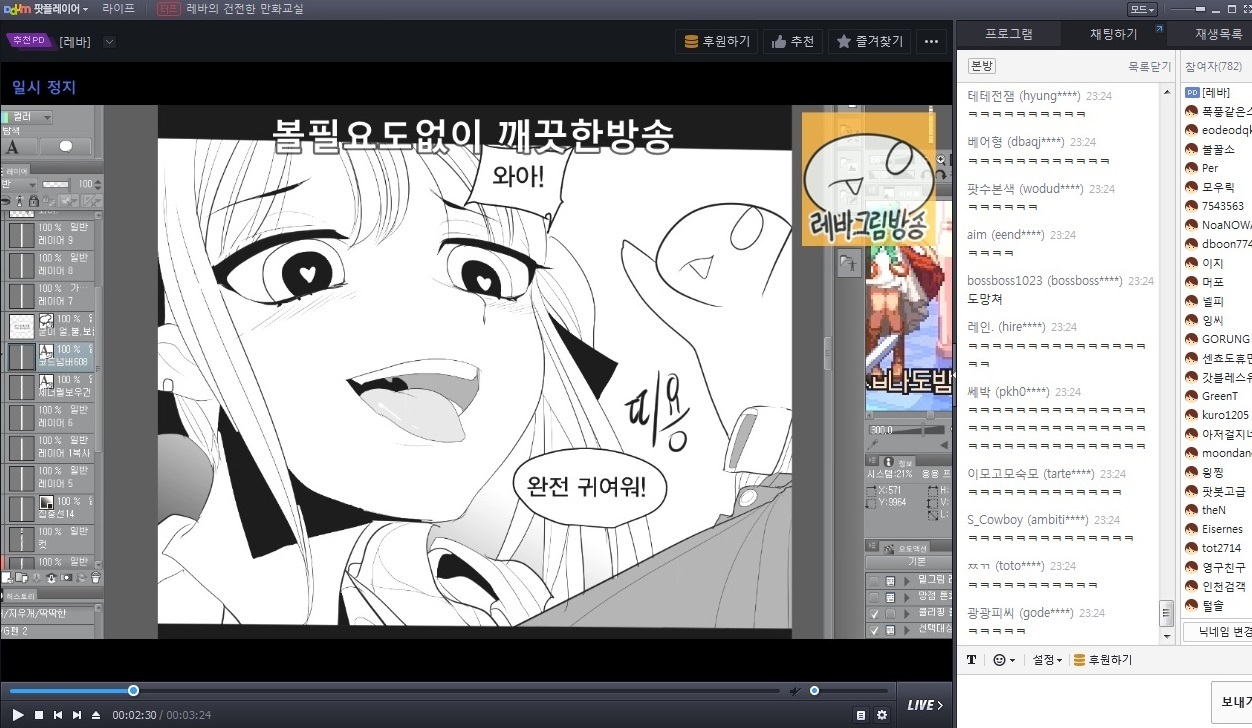Click the text format T icon in chat
This screenshot has width=1252, height=728.
971,660
